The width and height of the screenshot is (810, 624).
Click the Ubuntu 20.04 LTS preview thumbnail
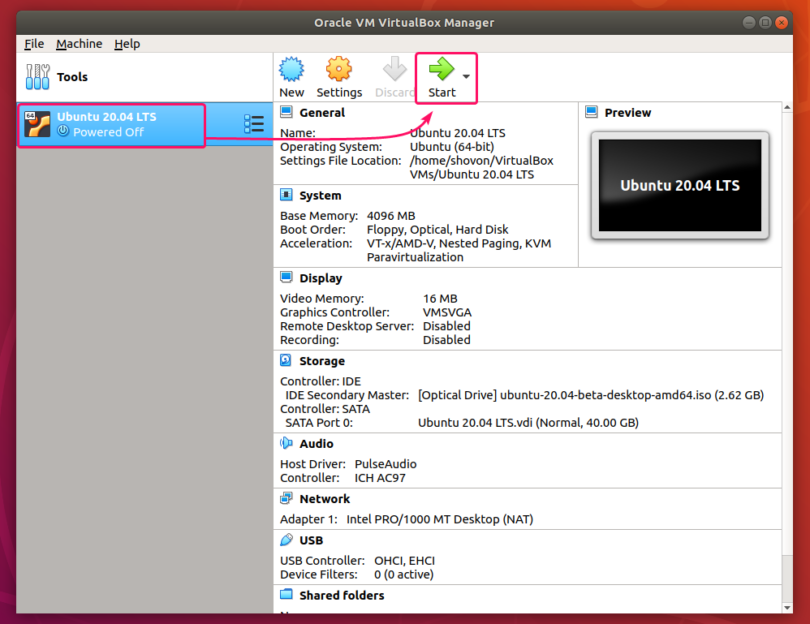coord(679,186)
